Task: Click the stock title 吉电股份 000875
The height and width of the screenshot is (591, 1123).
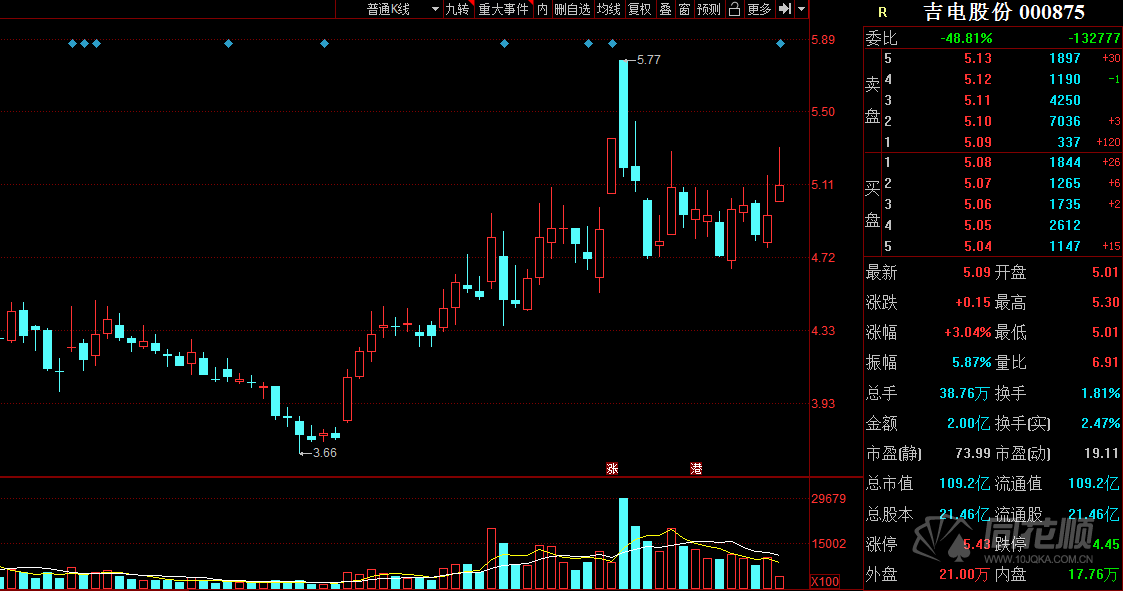Action: (x=1004, y=12)
